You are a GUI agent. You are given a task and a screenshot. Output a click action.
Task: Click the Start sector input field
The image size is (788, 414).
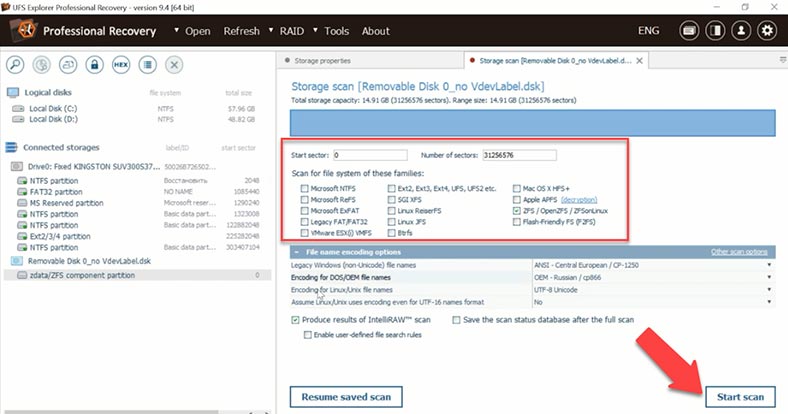[370, 155]
